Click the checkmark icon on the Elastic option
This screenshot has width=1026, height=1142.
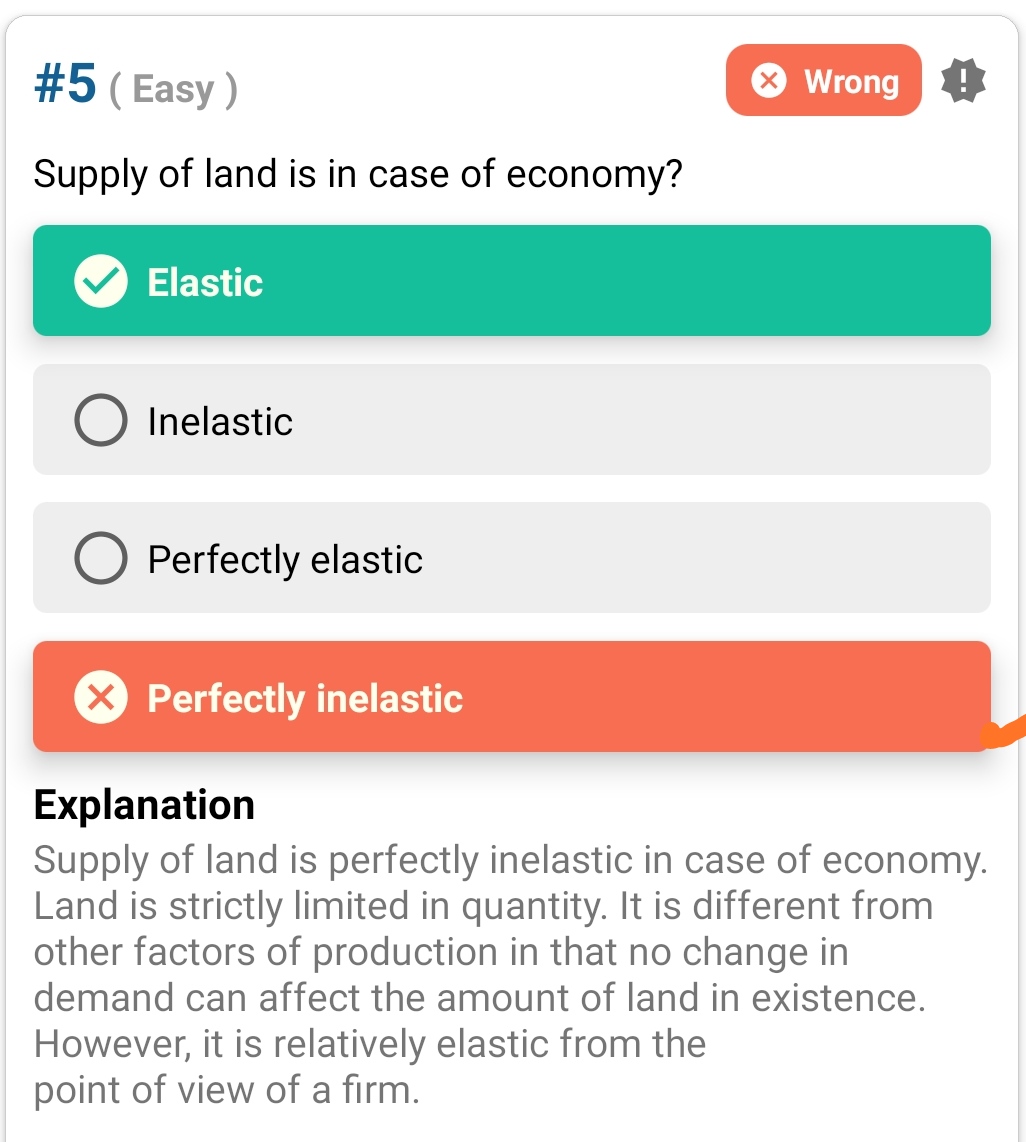click(x=100, y=282)
